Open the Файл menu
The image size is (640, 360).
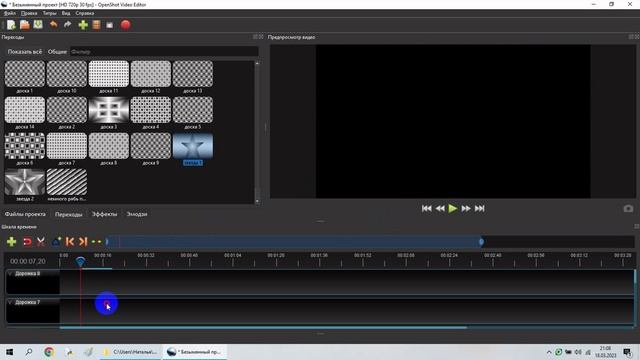(x=10, y=13)
